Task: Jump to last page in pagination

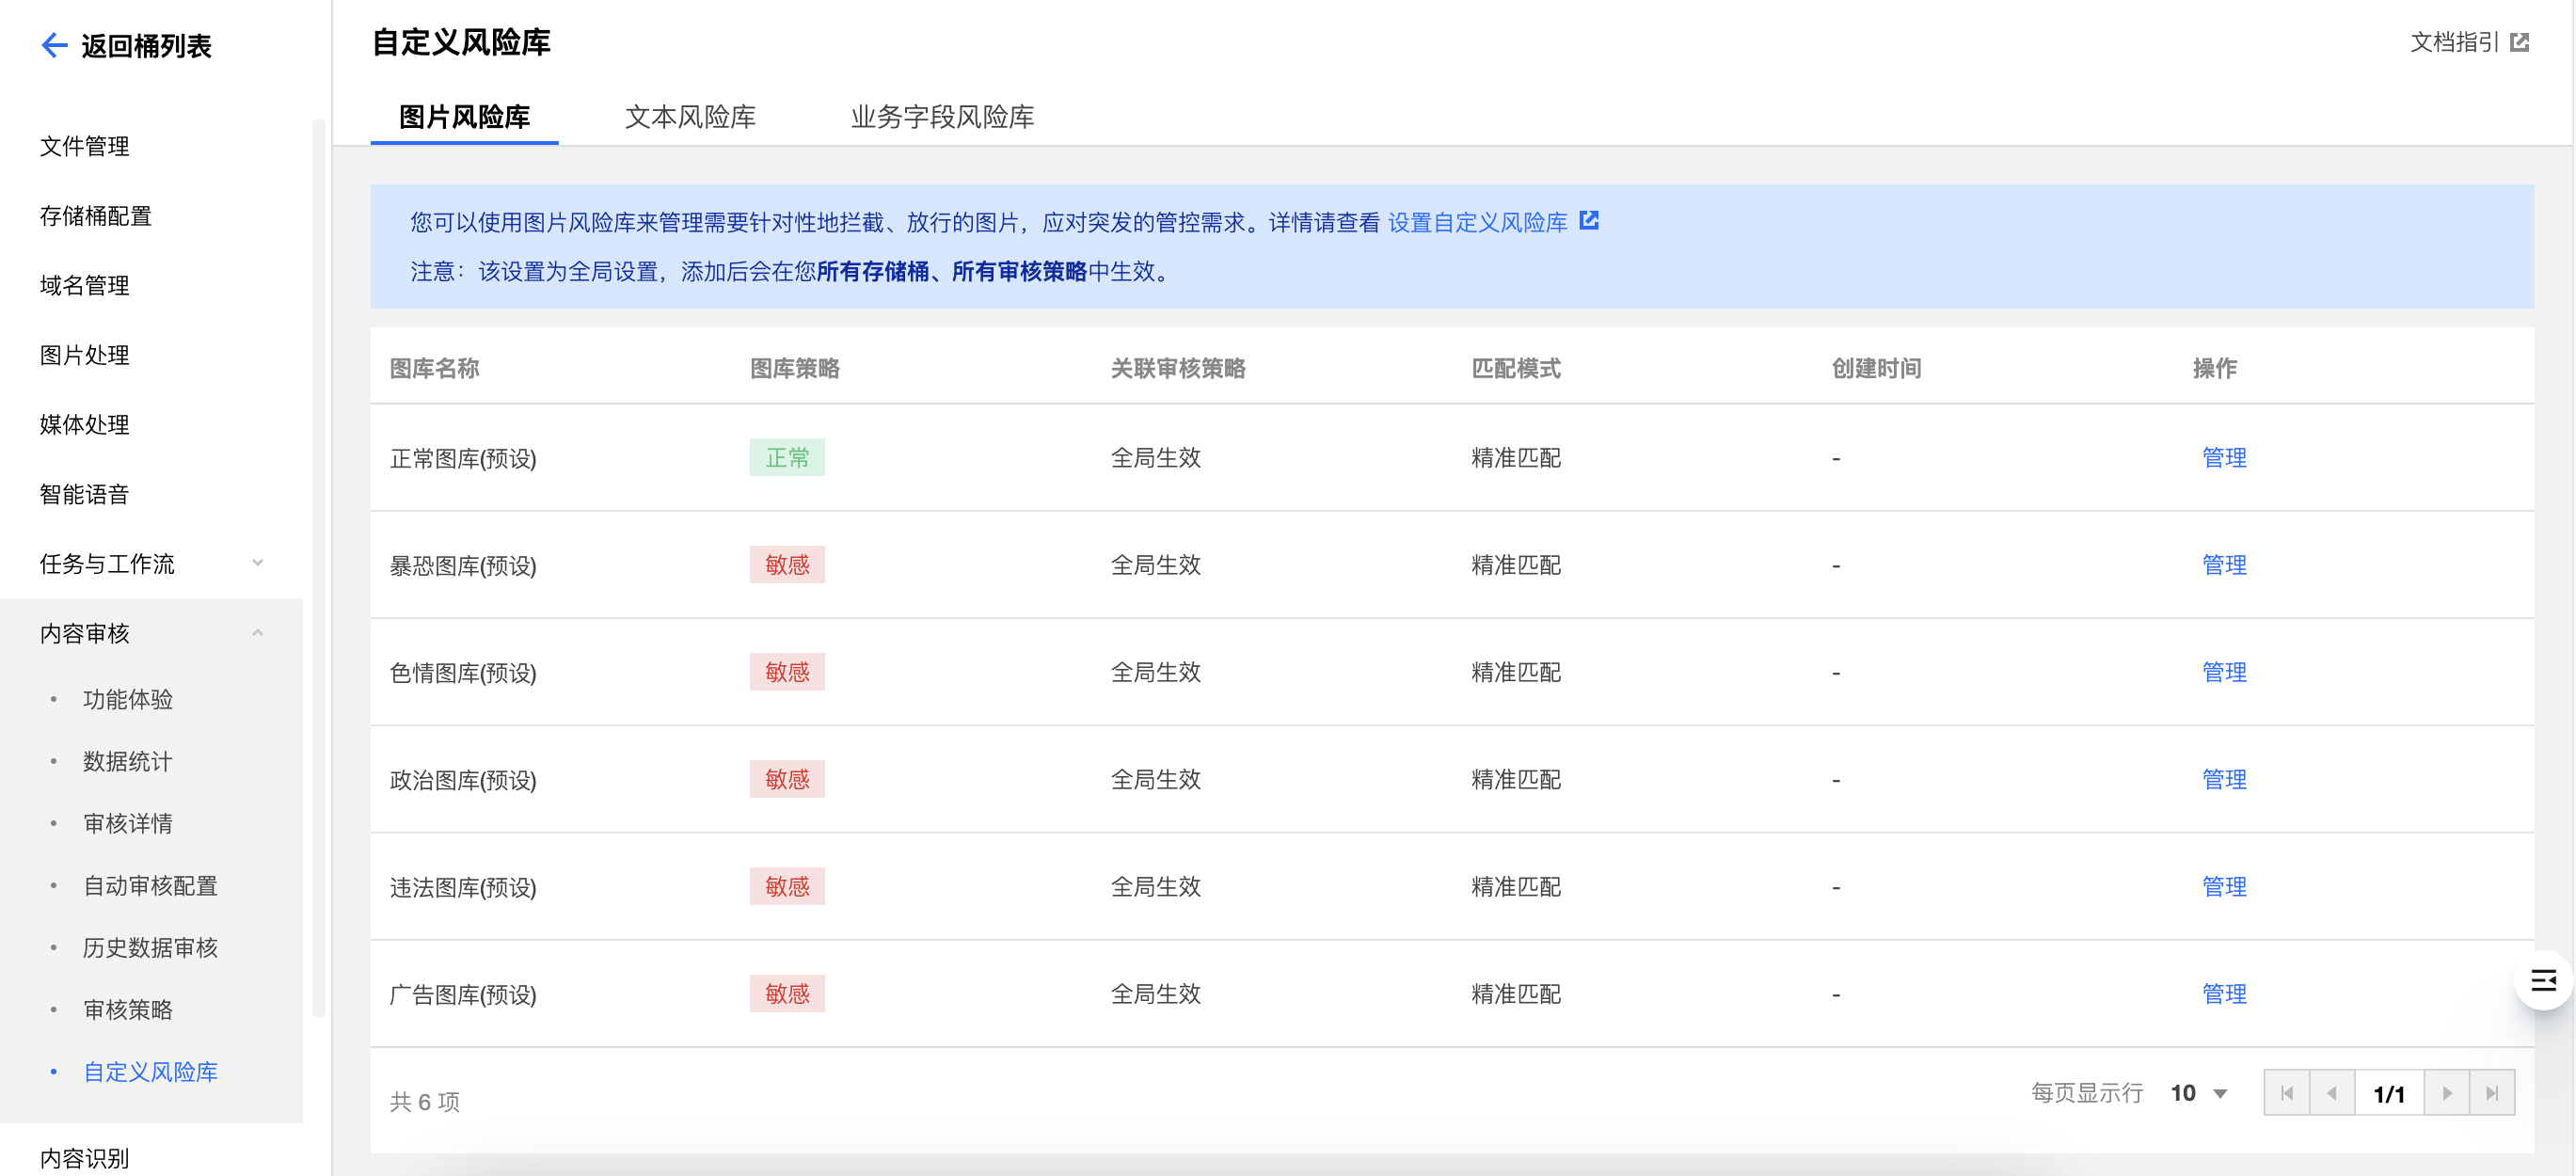Action: [x=2492, y=1093]
